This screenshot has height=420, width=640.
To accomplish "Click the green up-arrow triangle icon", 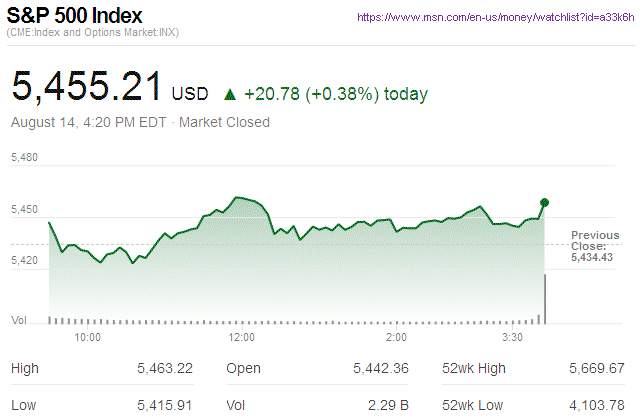I will click(230, 94).
